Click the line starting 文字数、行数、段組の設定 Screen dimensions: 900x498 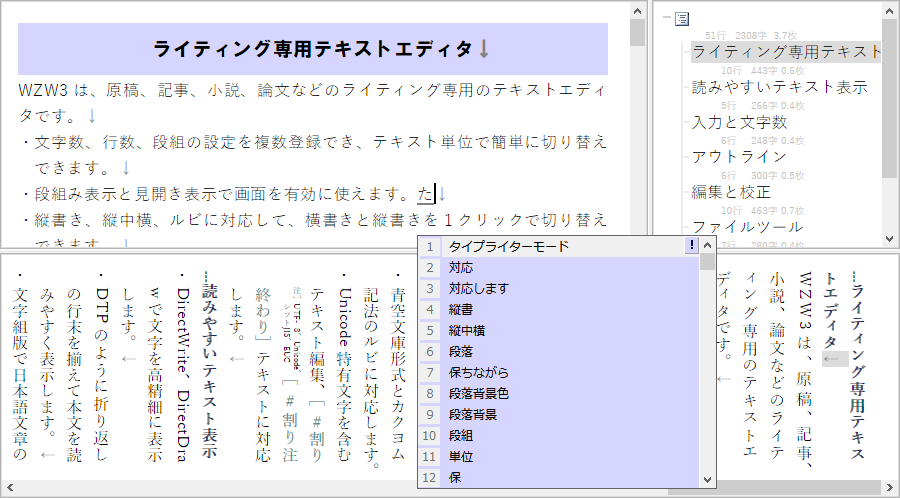(320, 142)
